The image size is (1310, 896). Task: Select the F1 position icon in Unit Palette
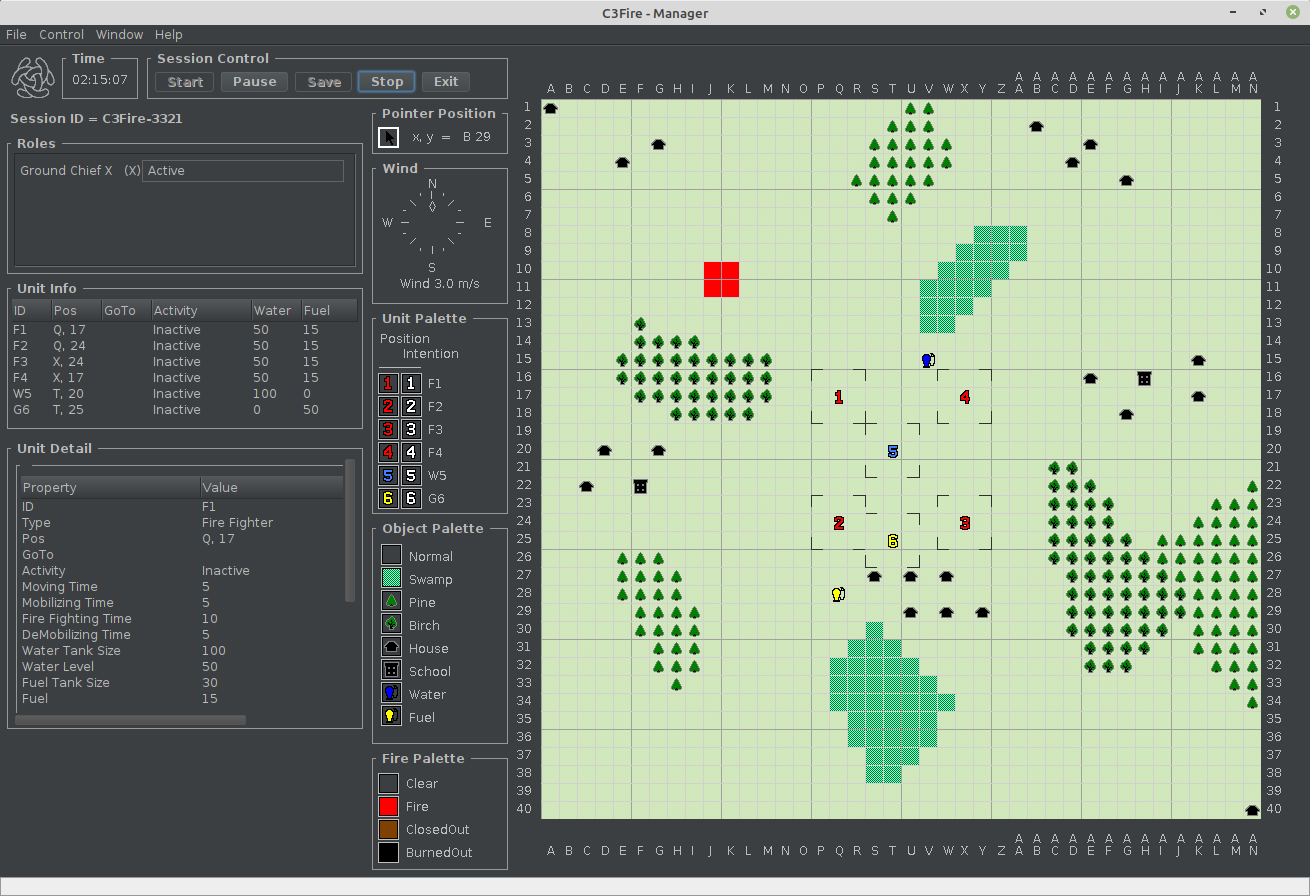click(x=388, y=383)
